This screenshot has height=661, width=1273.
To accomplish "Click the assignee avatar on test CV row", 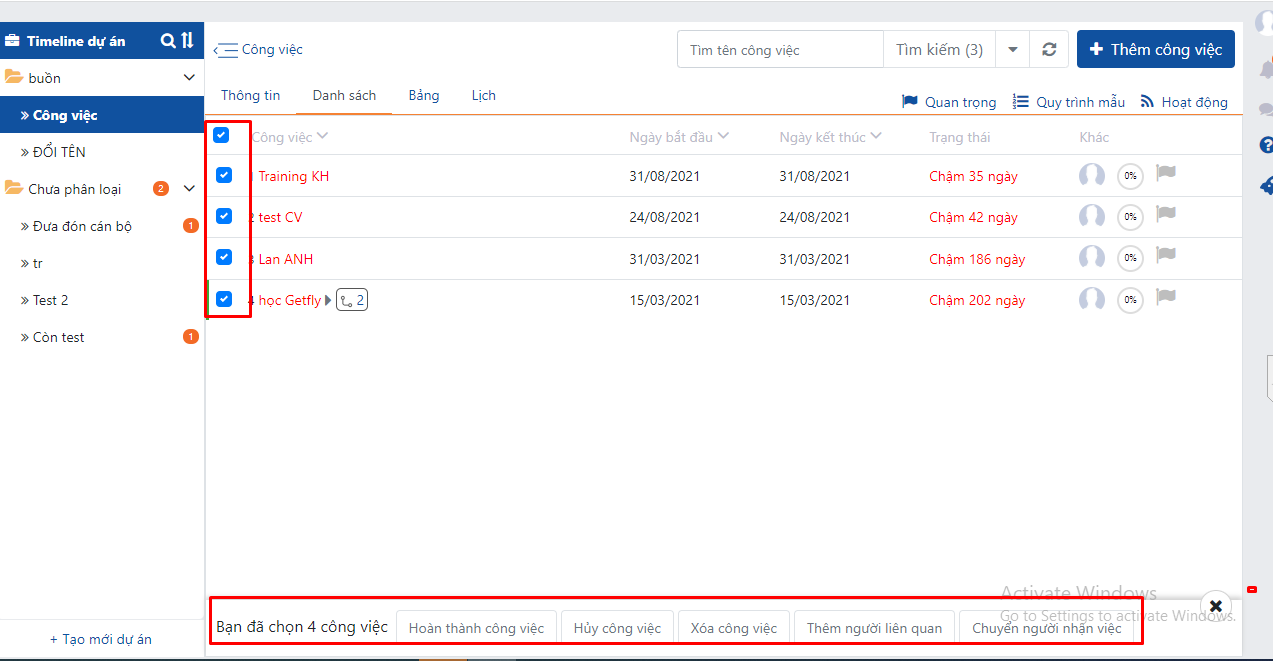I will tap(1091, 217).
